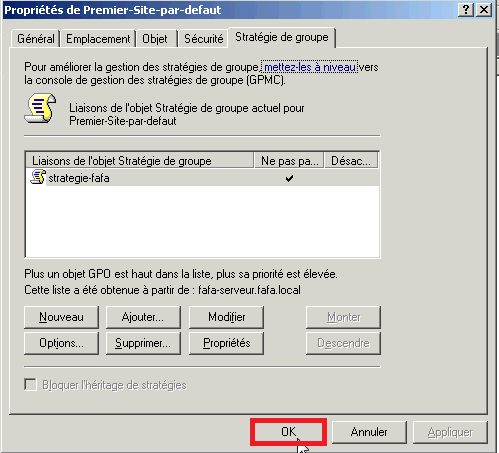Go to the Sécurité tab
The image size is (499, 453).
coord(204,39)
